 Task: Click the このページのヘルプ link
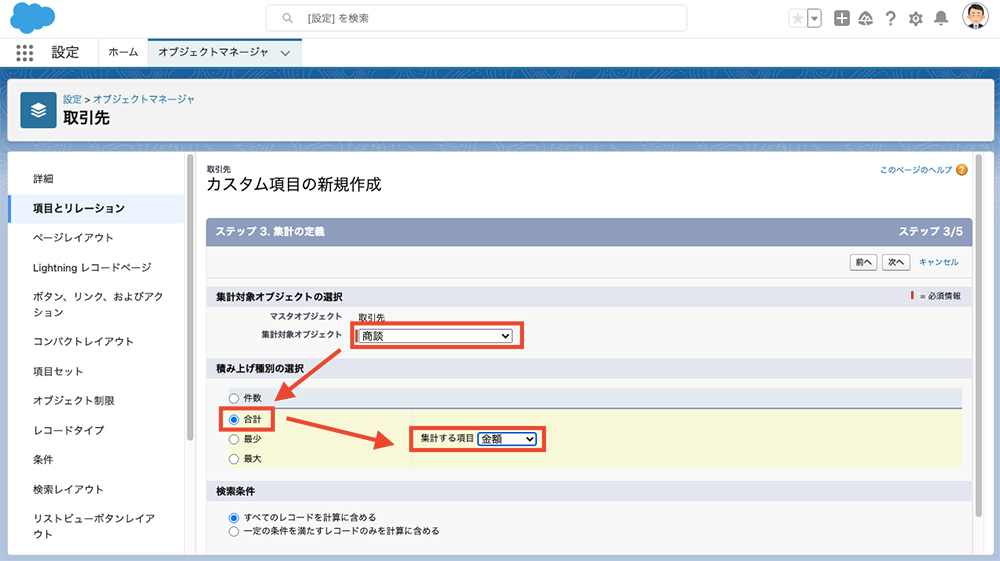(916, 170)
